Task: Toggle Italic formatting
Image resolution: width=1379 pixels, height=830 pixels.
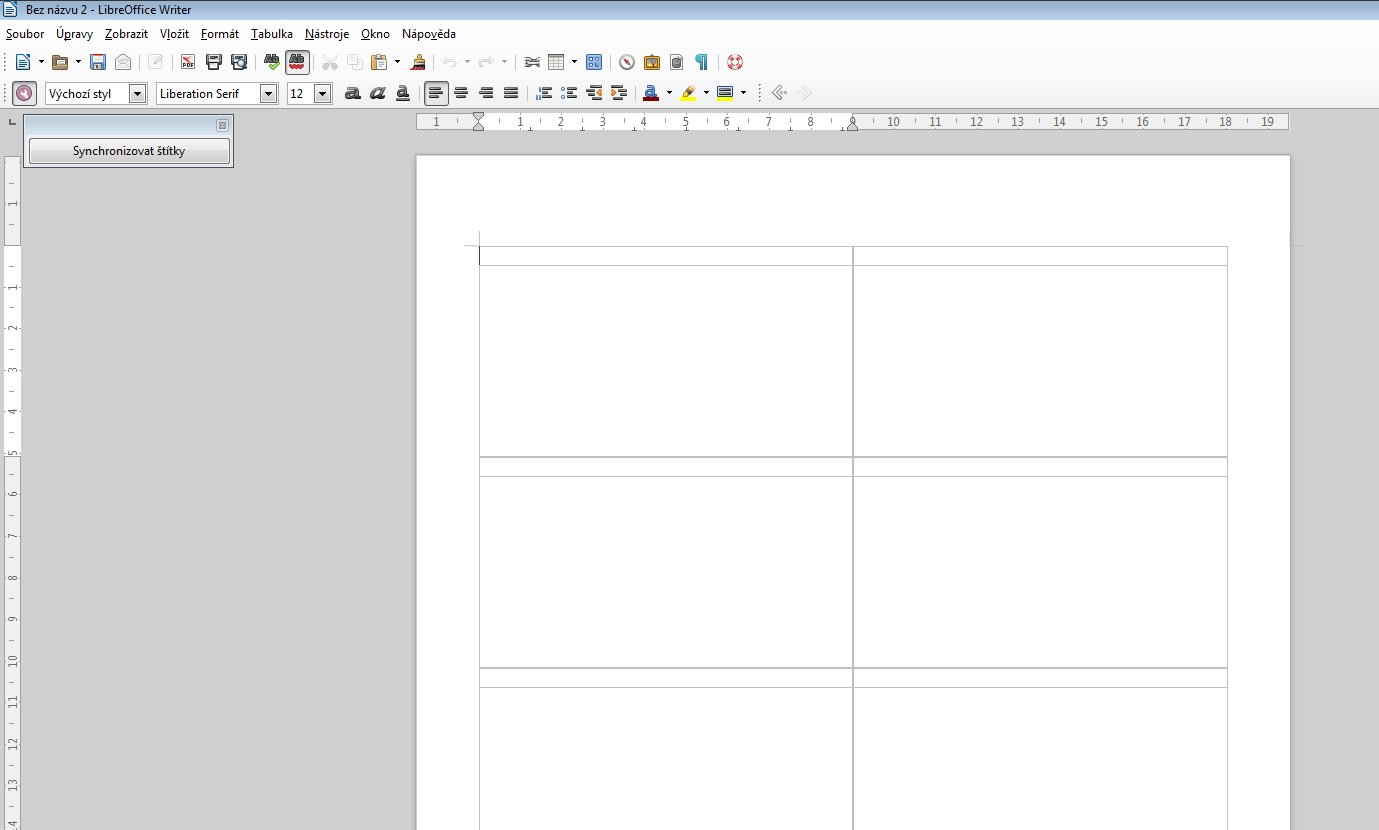Action: tap(377, 93)
